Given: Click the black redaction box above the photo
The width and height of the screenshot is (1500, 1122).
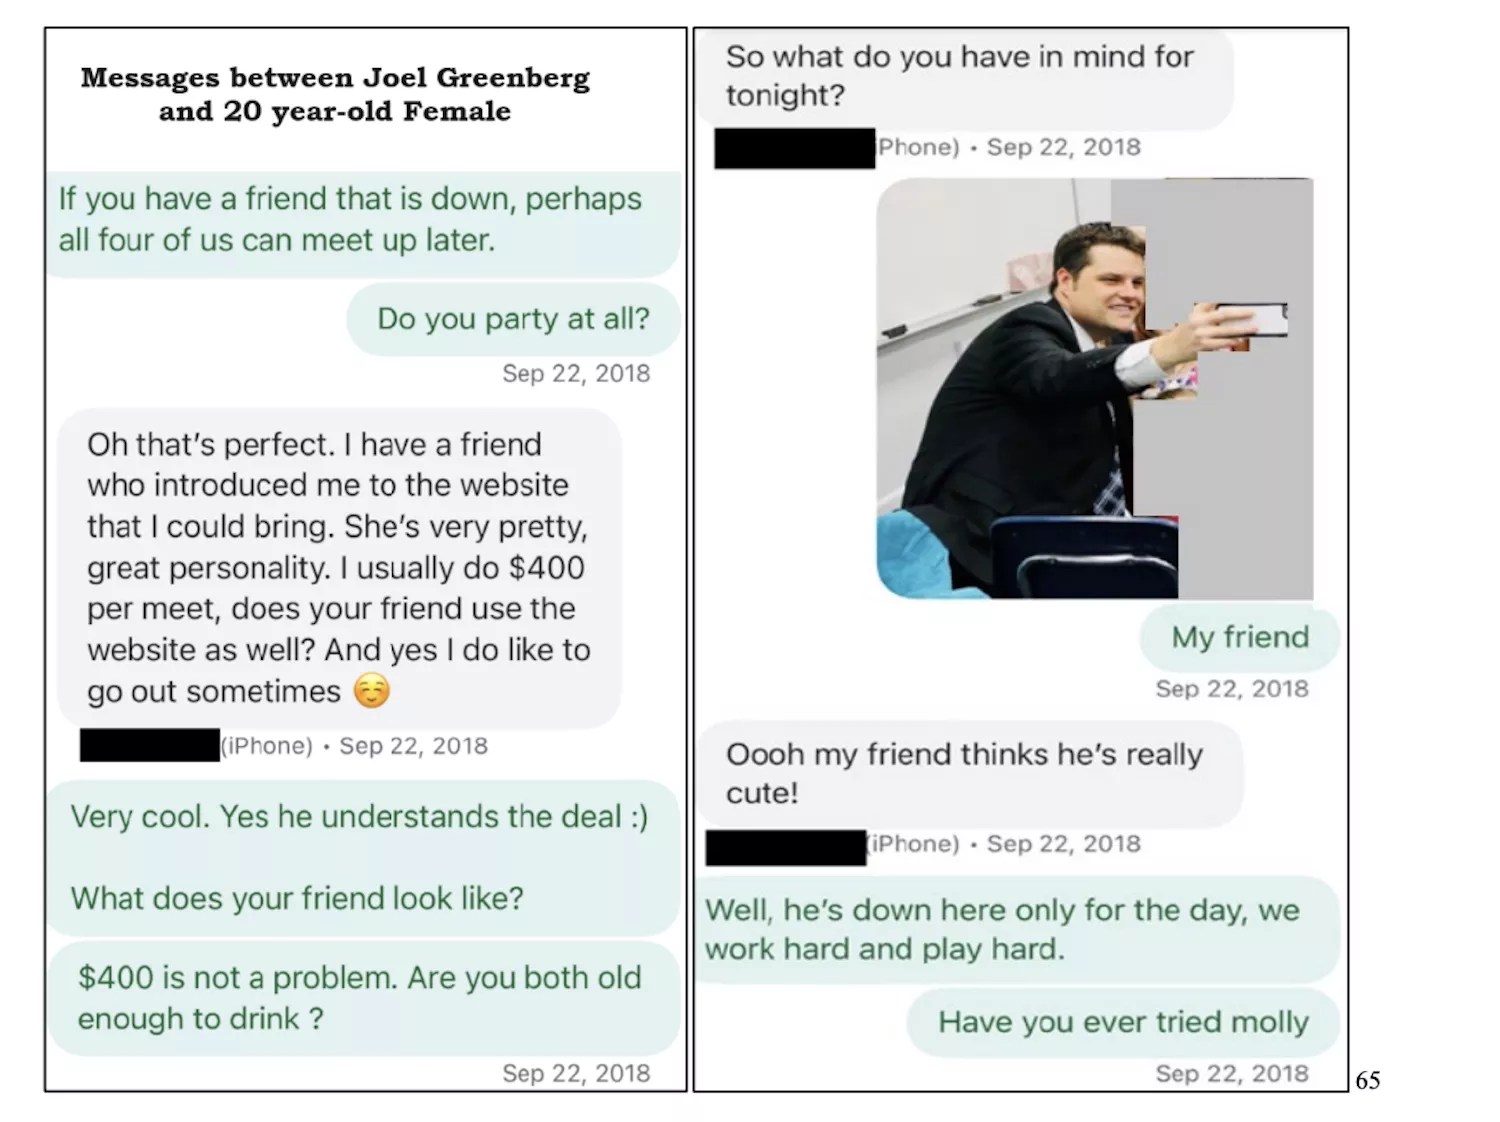Looking at the screenshot, I should (795, 148).
